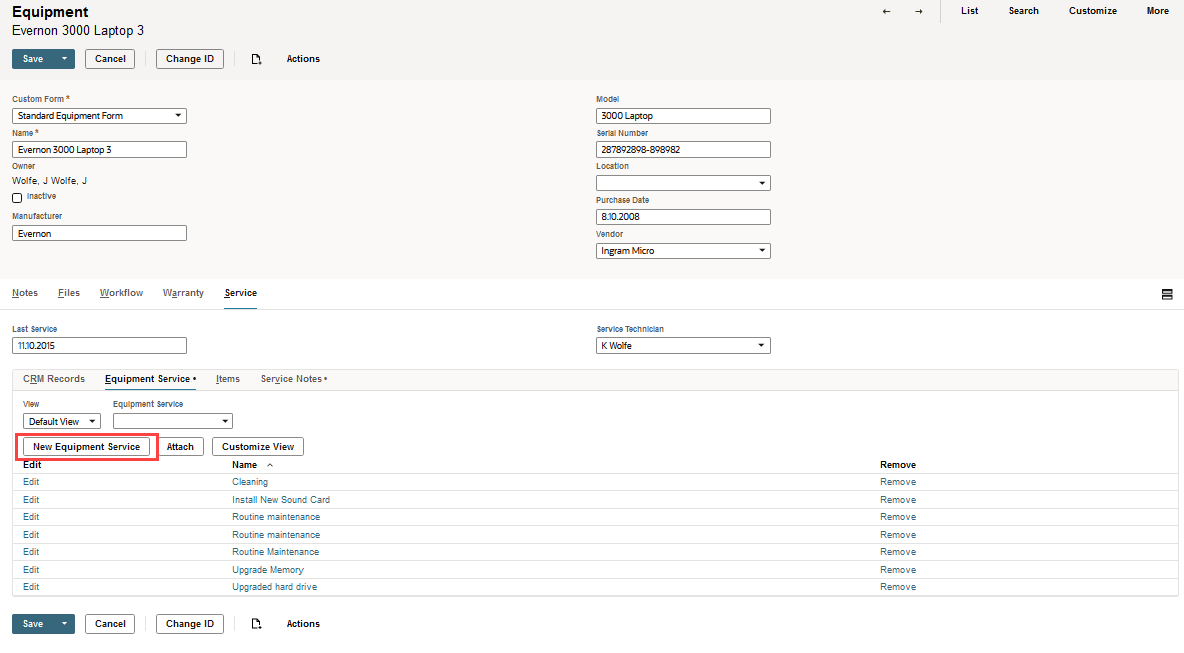The image size is (1184, 653).
Task: Select the Equipment Service subtab
Action: [x=150, y=379]
